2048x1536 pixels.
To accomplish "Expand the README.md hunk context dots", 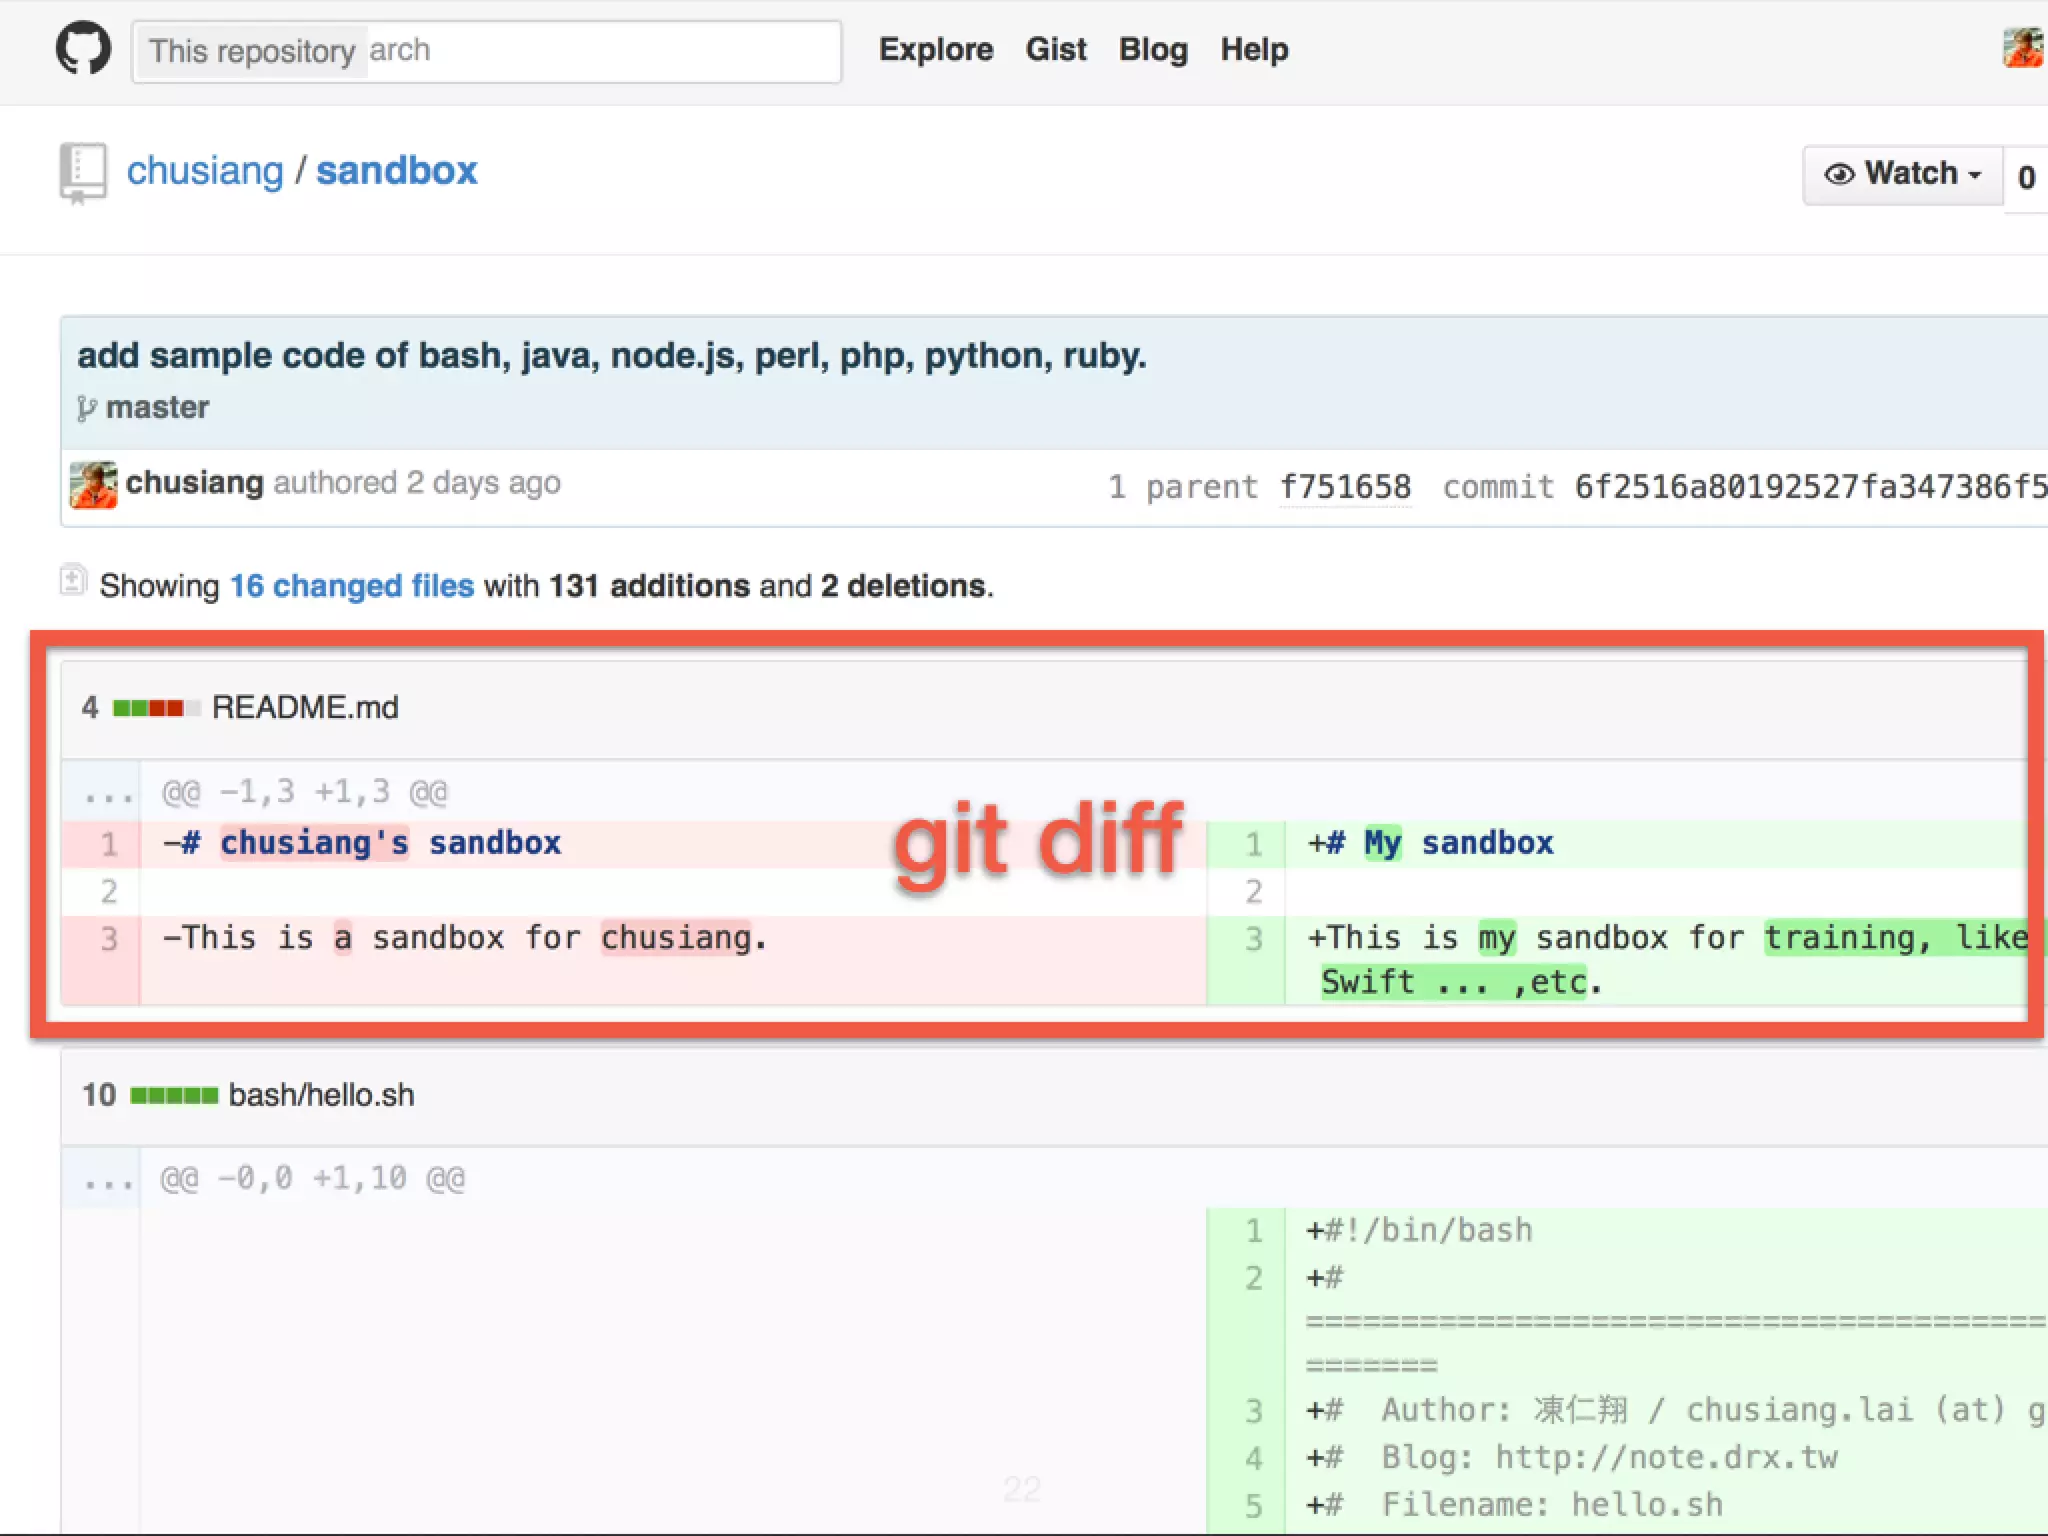I will tap(108, 794).
